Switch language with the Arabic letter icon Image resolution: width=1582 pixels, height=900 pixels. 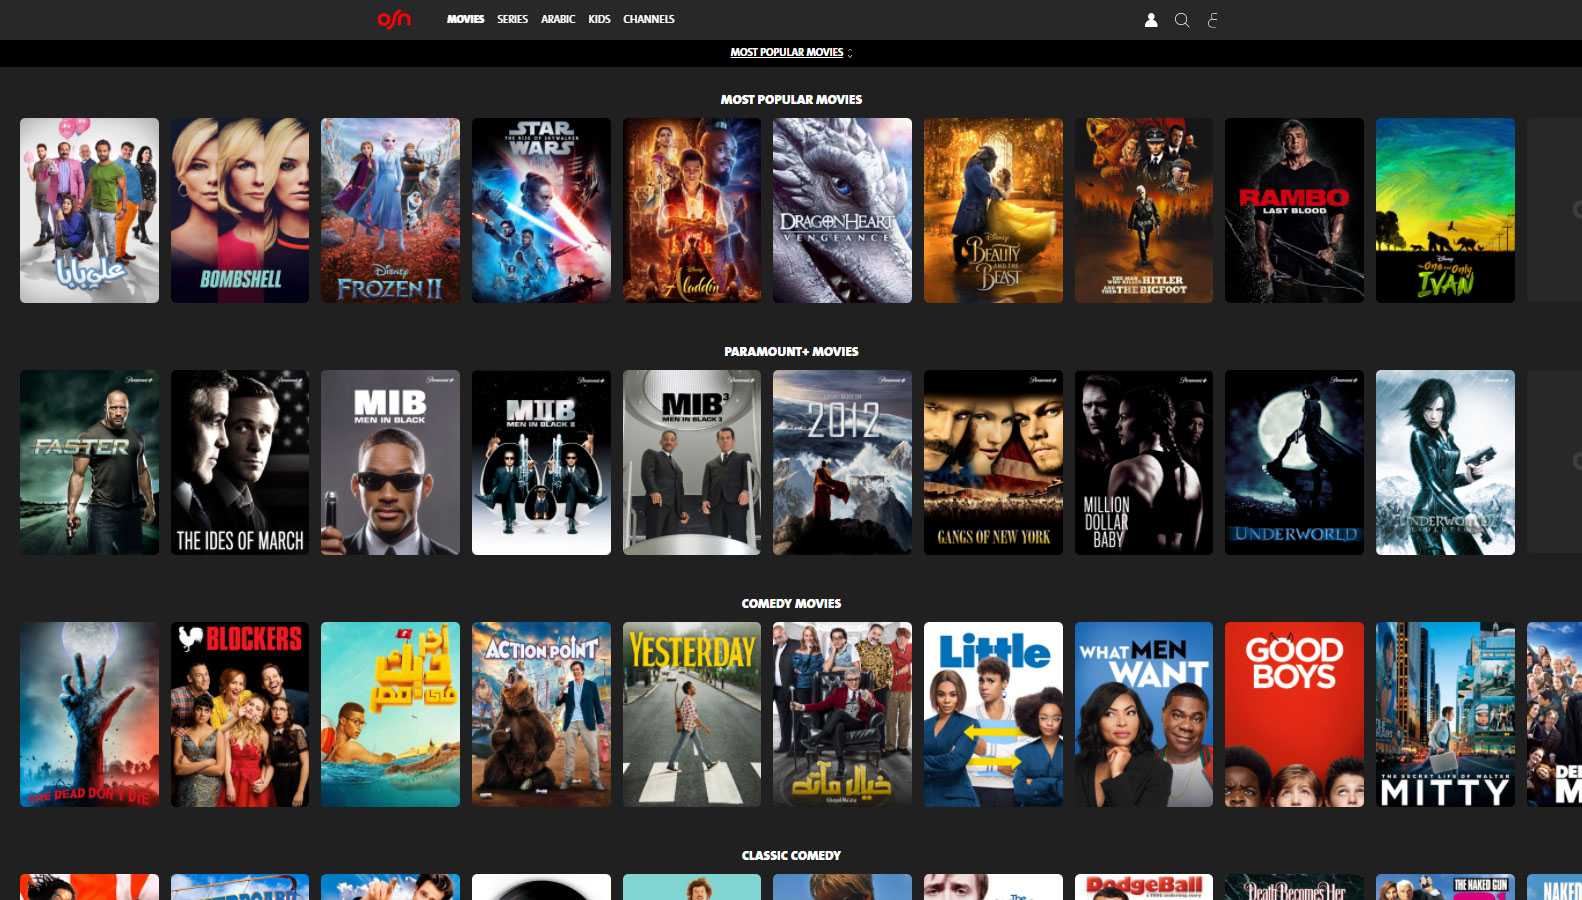[1213, 20]
